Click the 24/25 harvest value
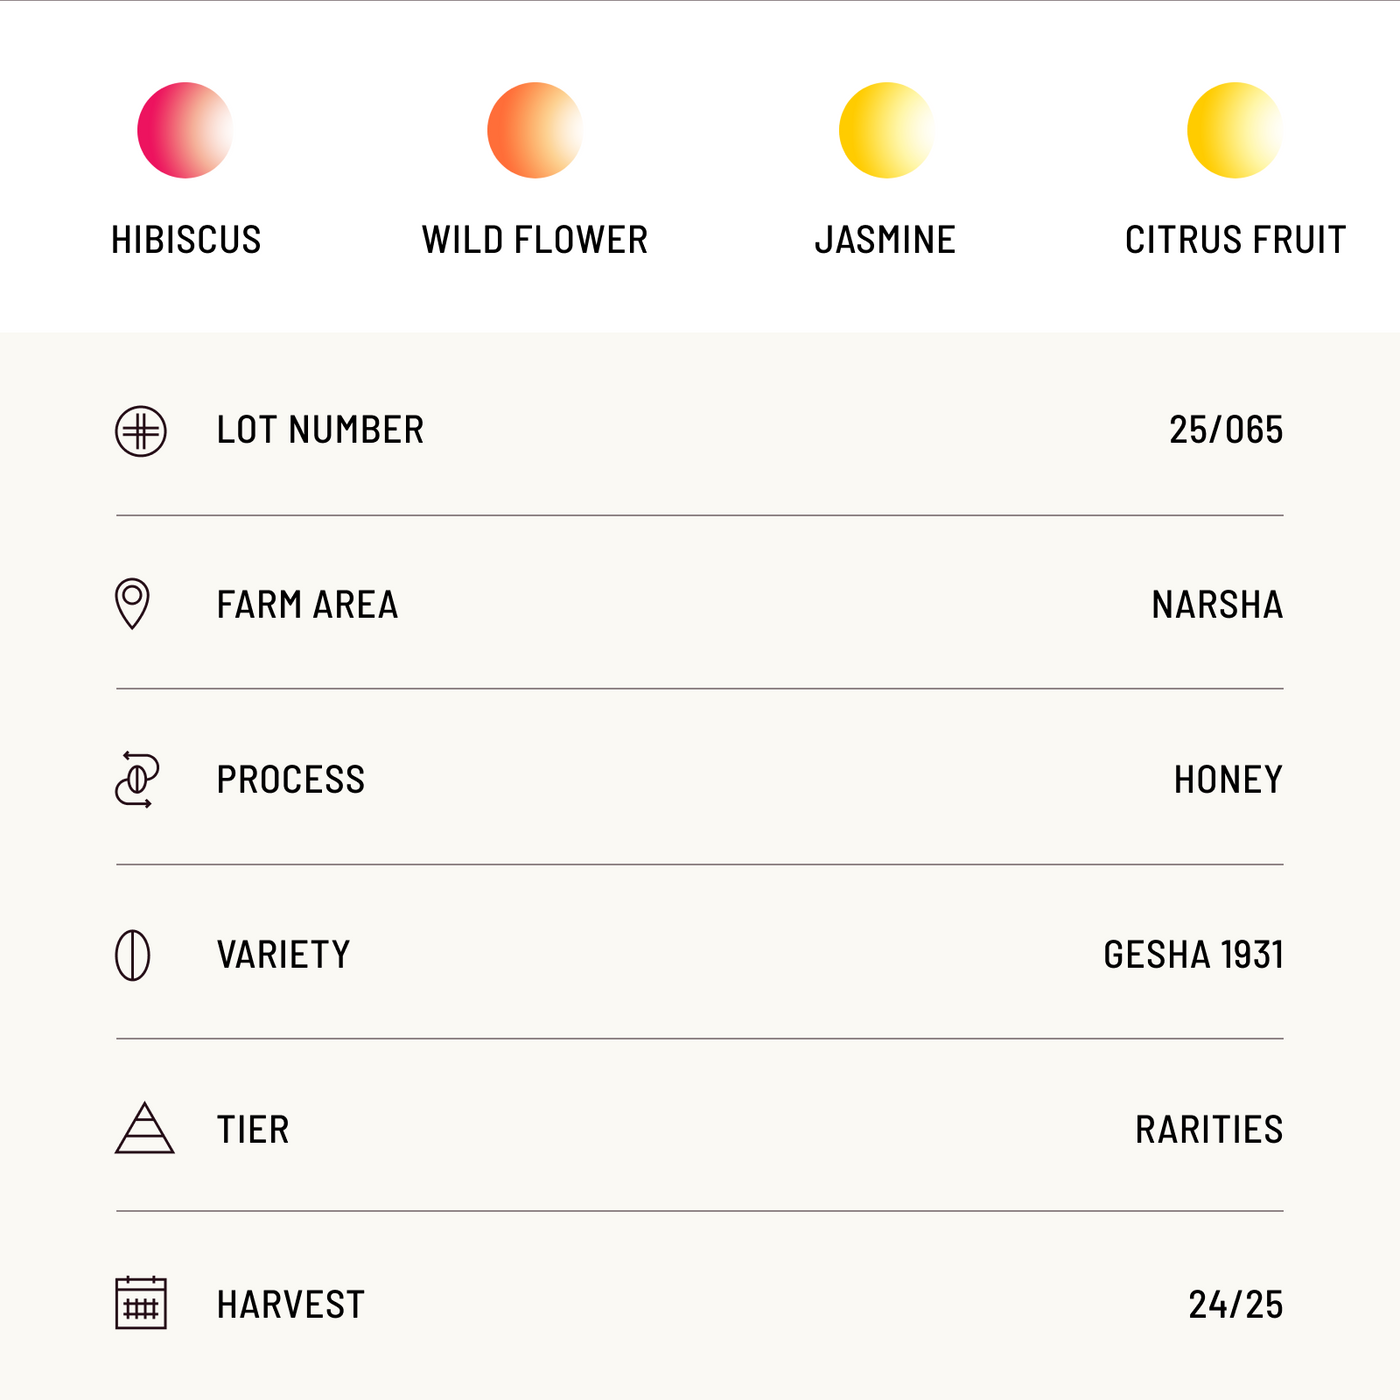Screen dimensions: 1400x1400 coord(1236,1305)
